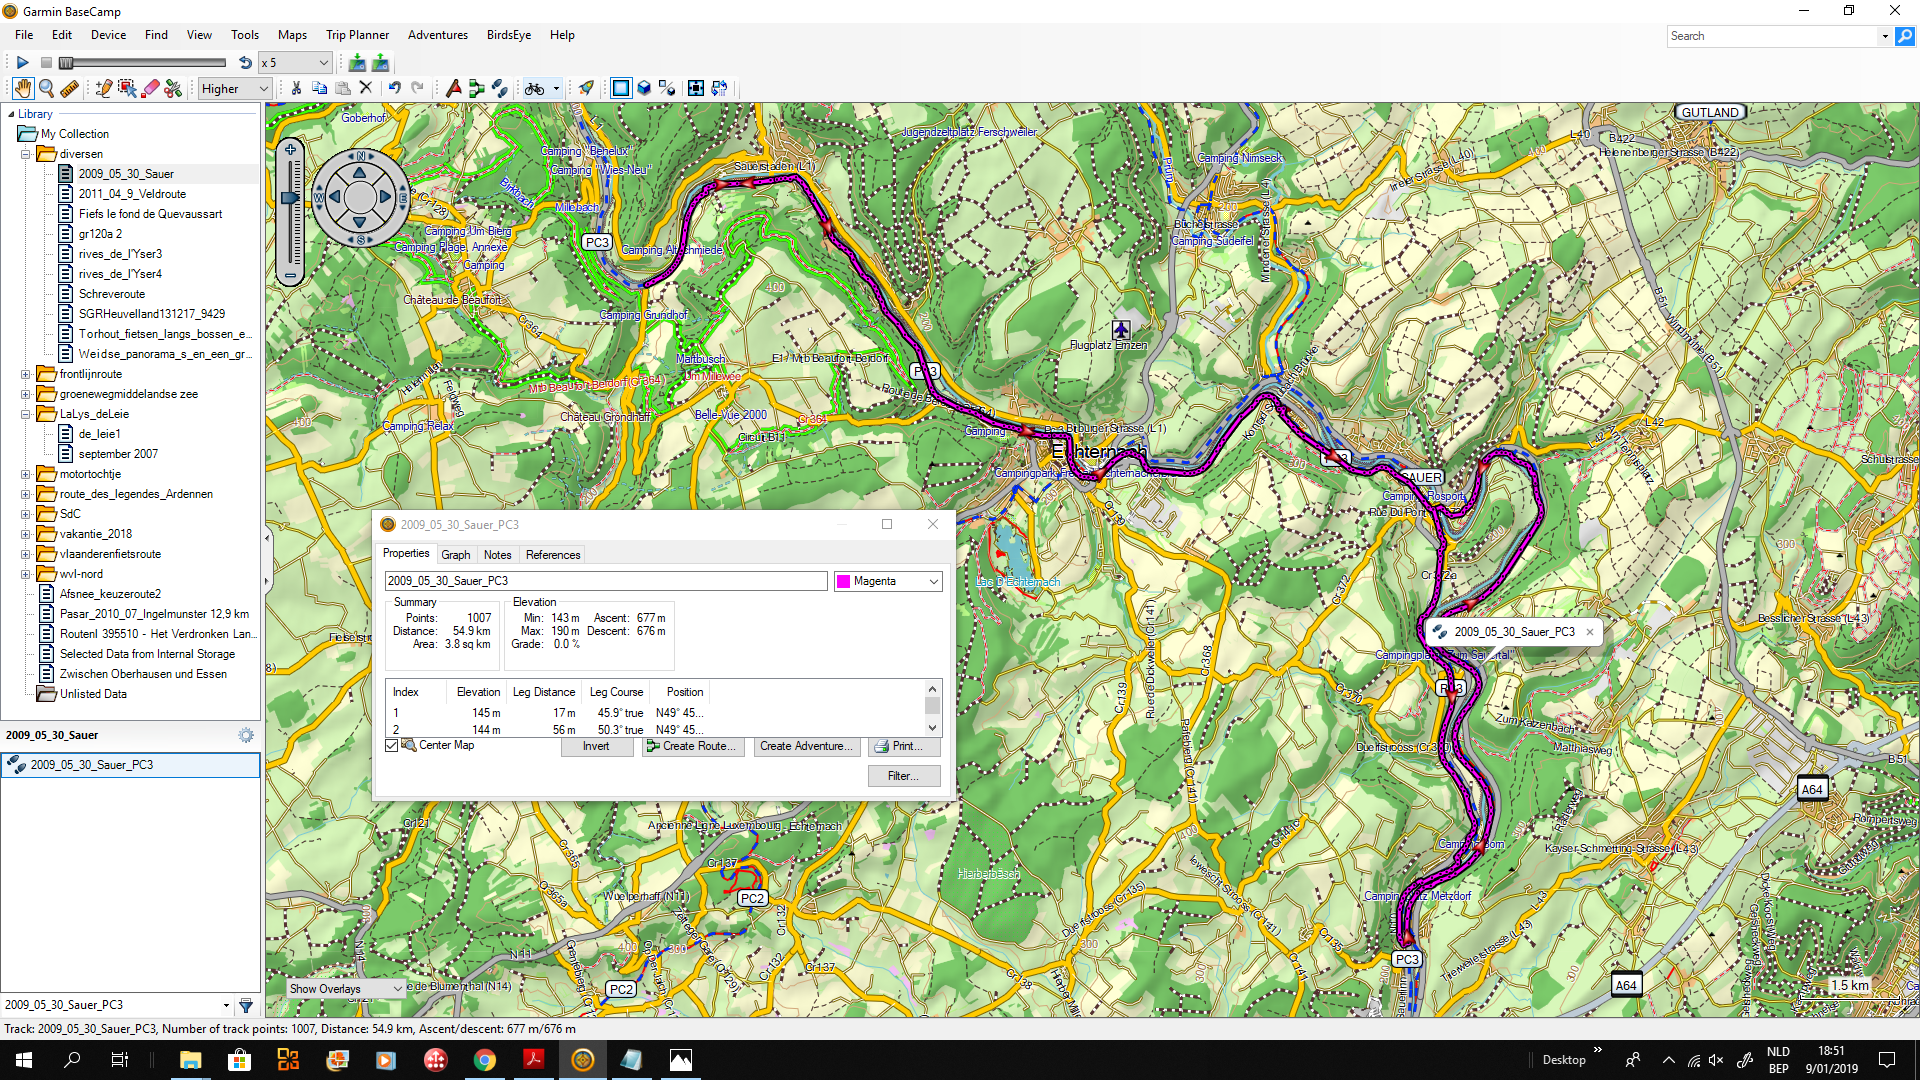Click the Invert button

click(596, 746)
